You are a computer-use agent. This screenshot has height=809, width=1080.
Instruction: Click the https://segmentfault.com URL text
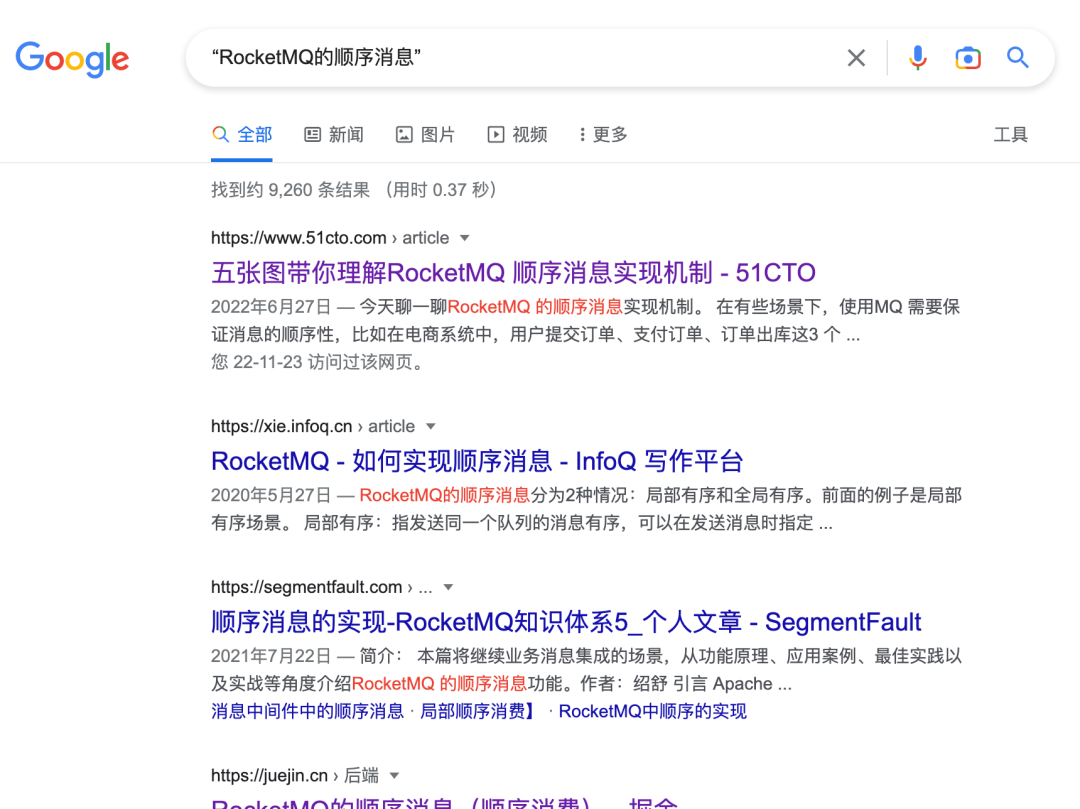click(307, 587)
